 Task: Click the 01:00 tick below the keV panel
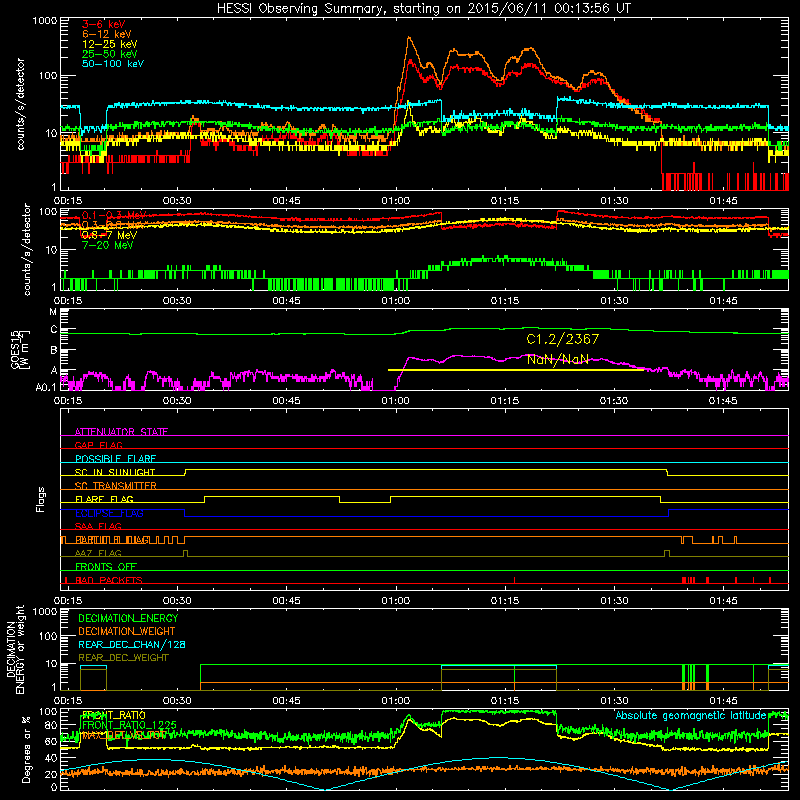point(395,201)
